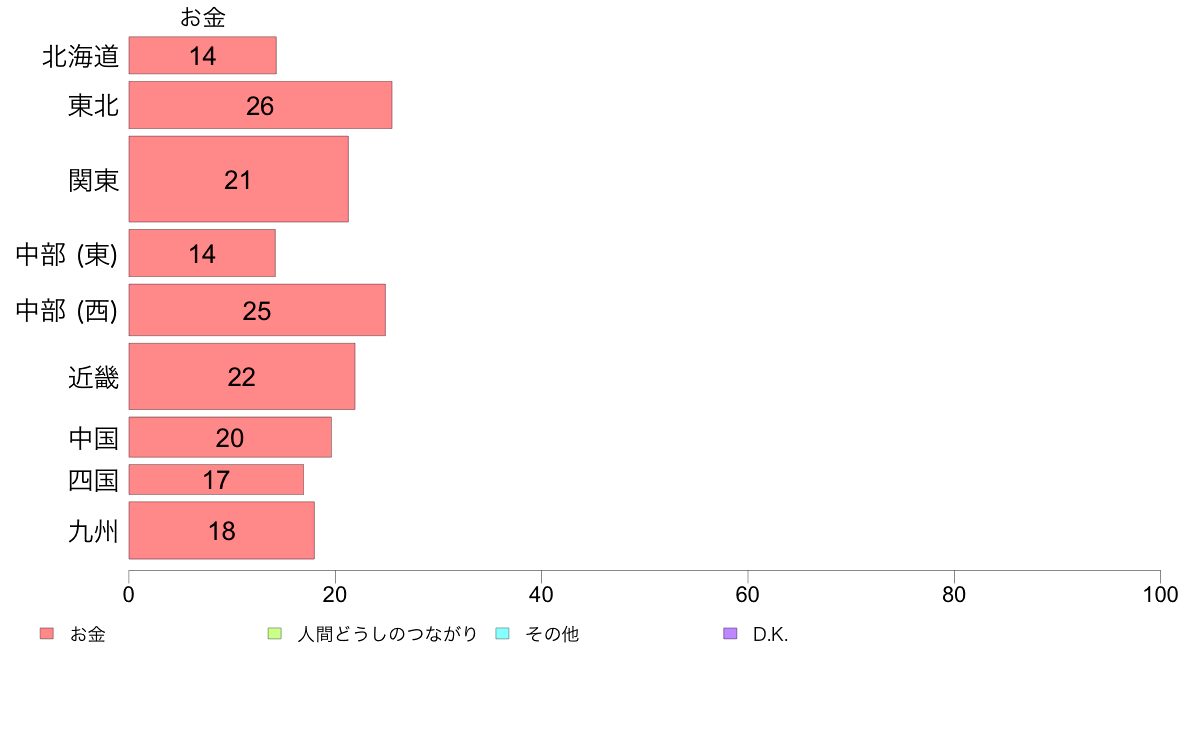Select the 関東 bar showing 21

(x=239, y=179)
